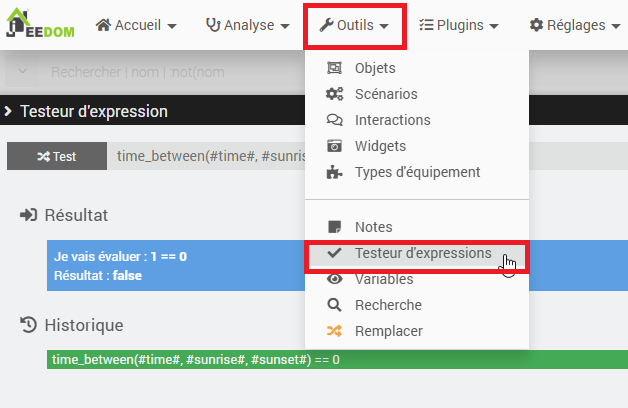Viewport: 628px width, 408px height.
Task: Click the Scénarios gears icon
Action: click(x=335, y=94)
